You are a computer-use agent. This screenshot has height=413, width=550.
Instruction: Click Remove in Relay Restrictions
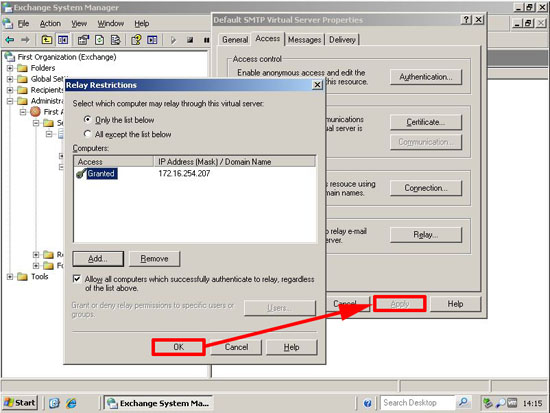(x=154, y=259)
